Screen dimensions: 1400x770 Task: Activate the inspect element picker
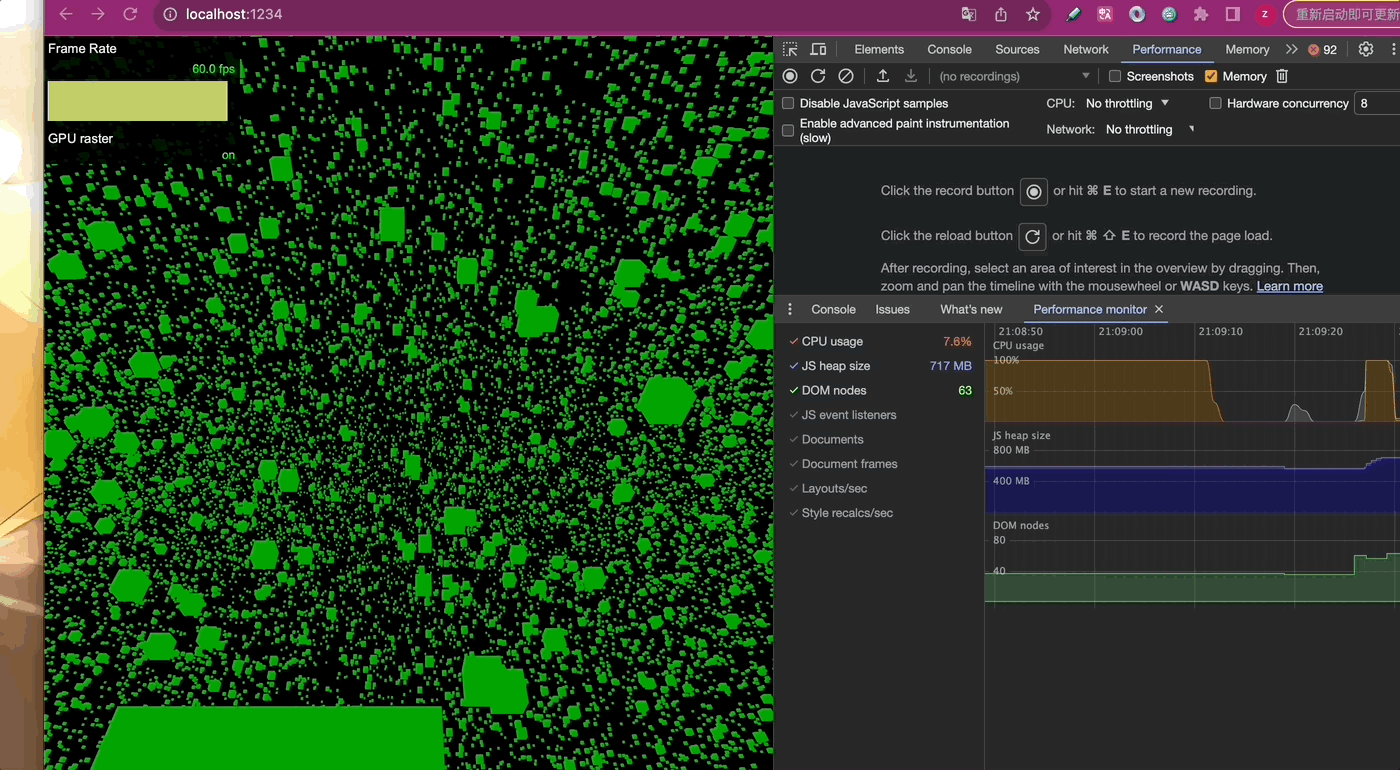coord(790,49)
